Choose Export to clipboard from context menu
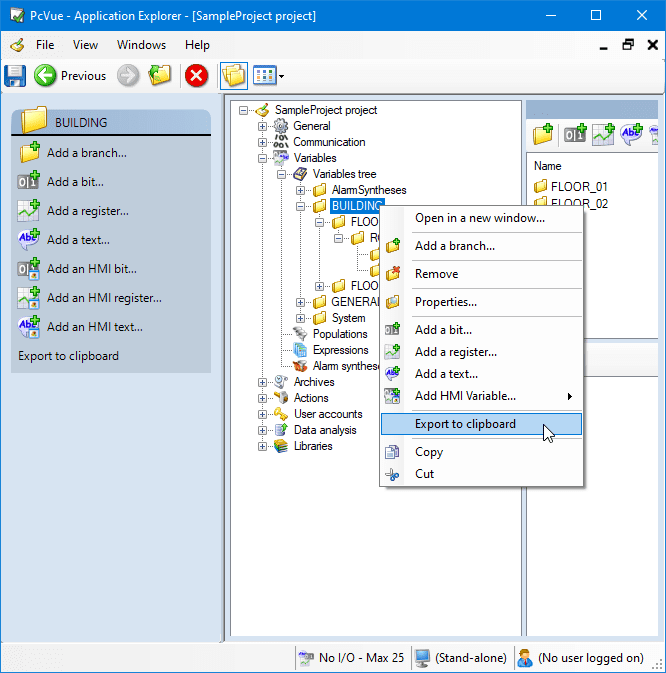The width and height of the screenshot is (666, 673). [465, 424]
